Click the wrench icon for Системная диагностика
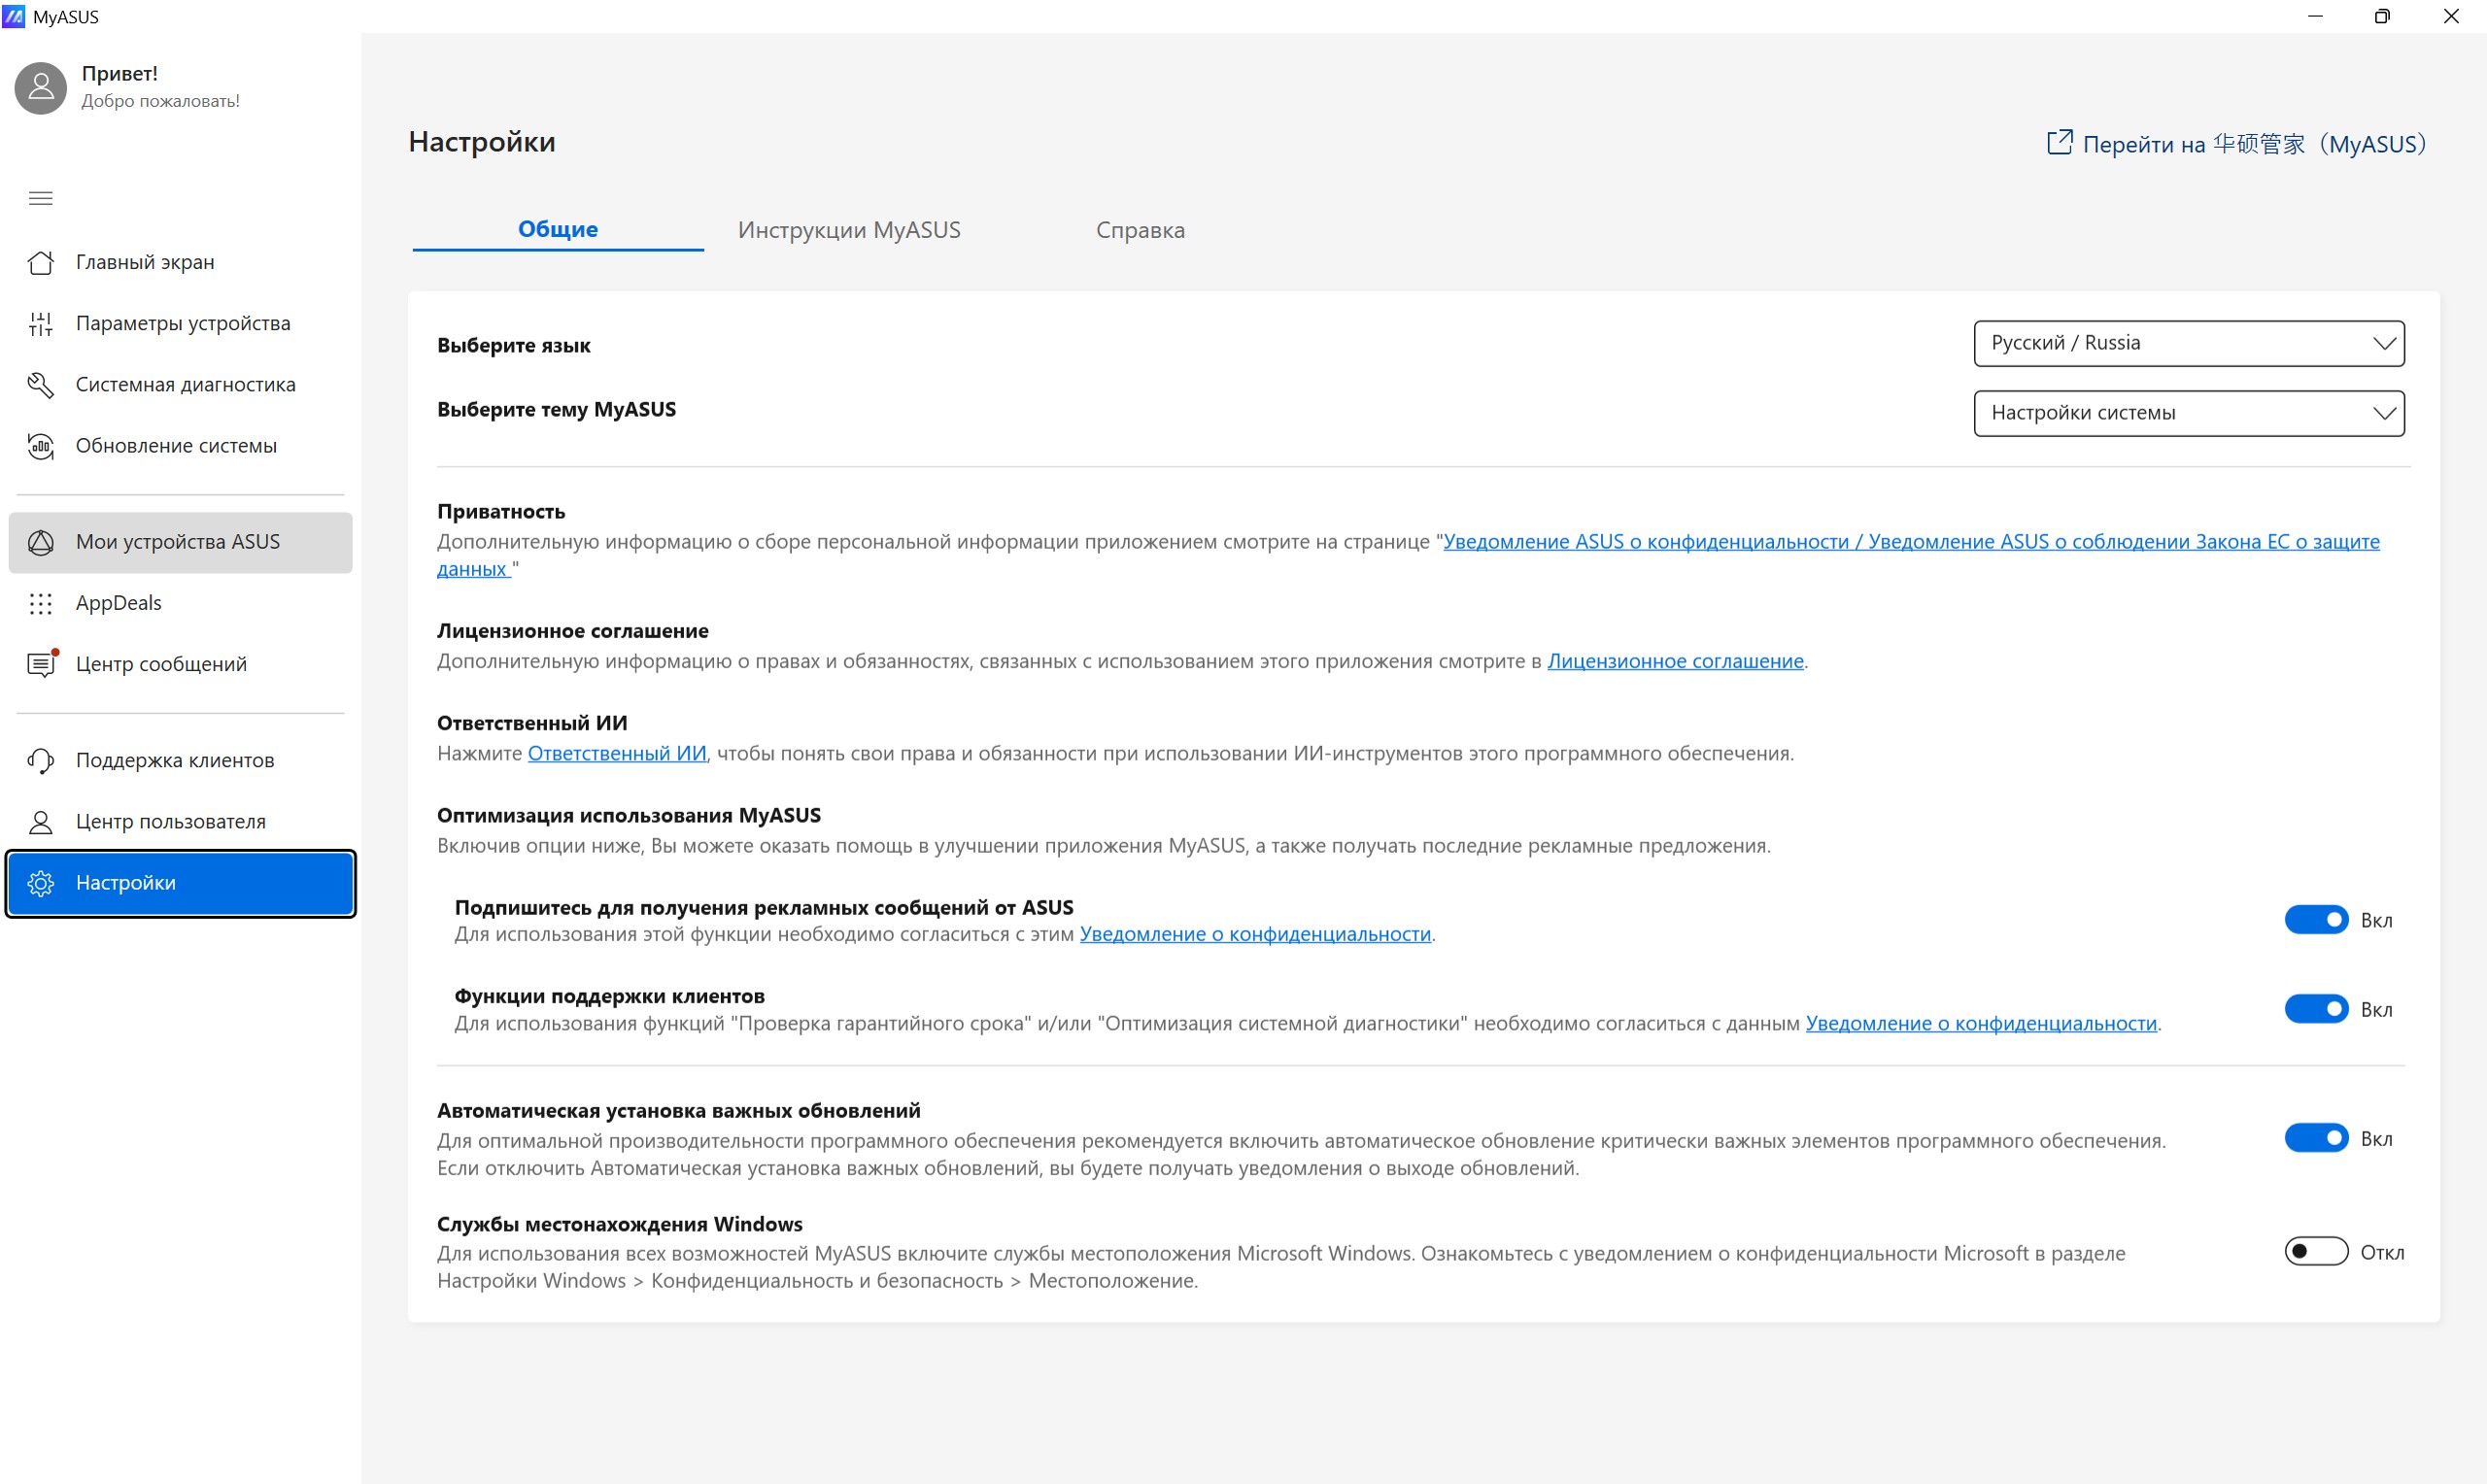The width and height of the screenshot is (2487, 1484). [x=41, y=385]
